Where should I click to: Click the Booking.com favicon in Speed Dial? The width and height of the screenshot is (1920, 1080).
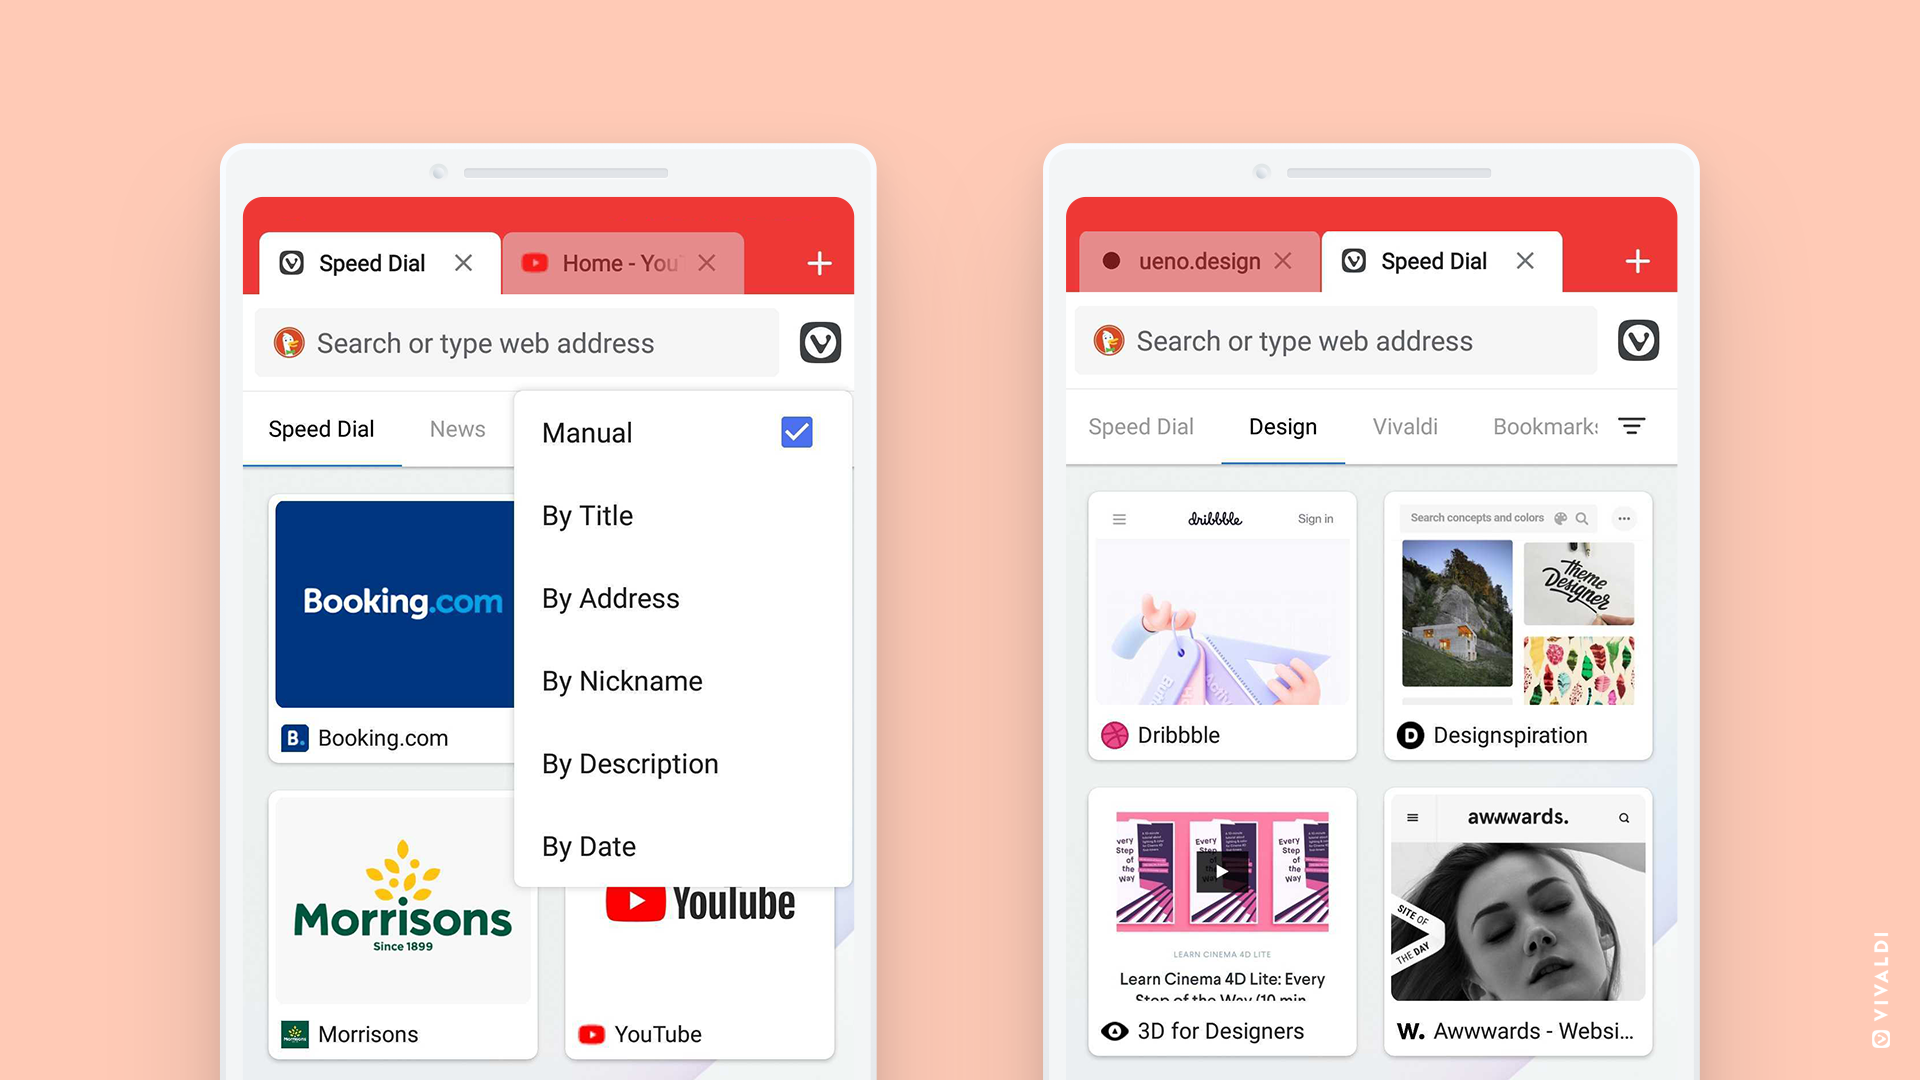291,737
